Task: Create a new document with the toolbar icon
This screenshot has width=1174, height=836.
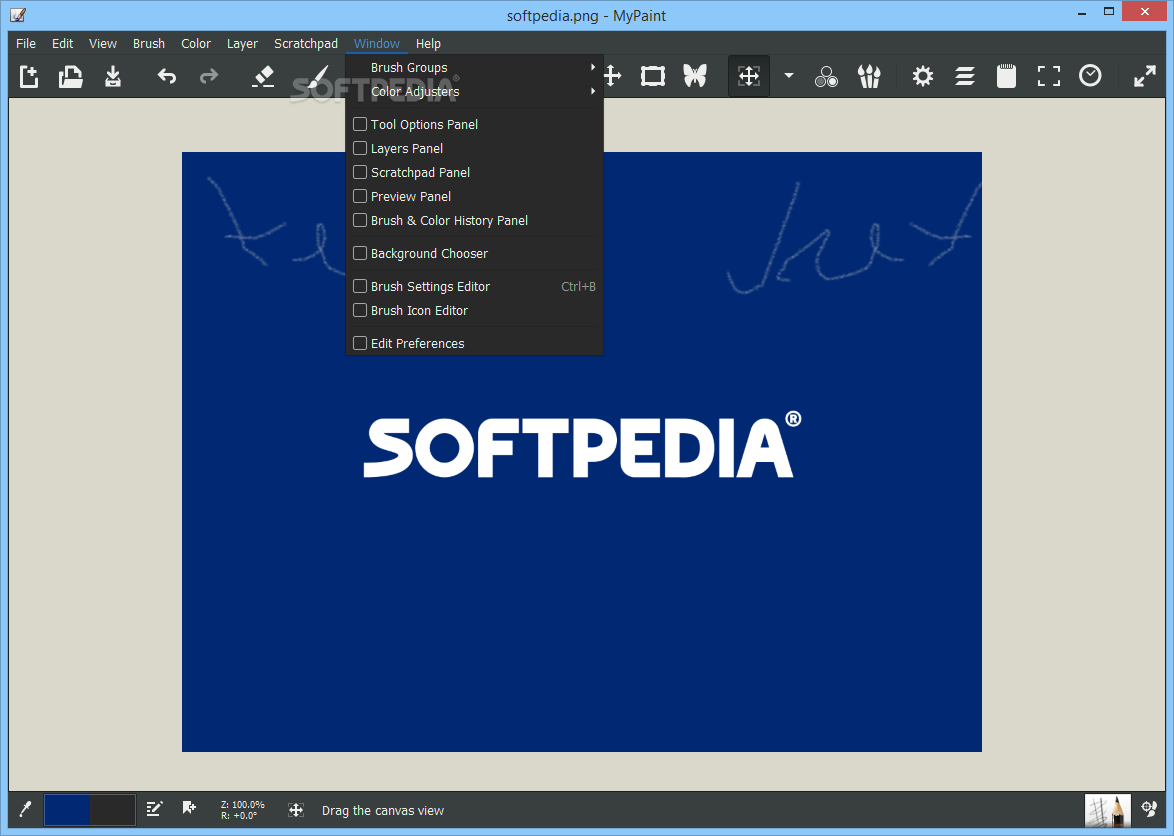Action: coord(28,76)
